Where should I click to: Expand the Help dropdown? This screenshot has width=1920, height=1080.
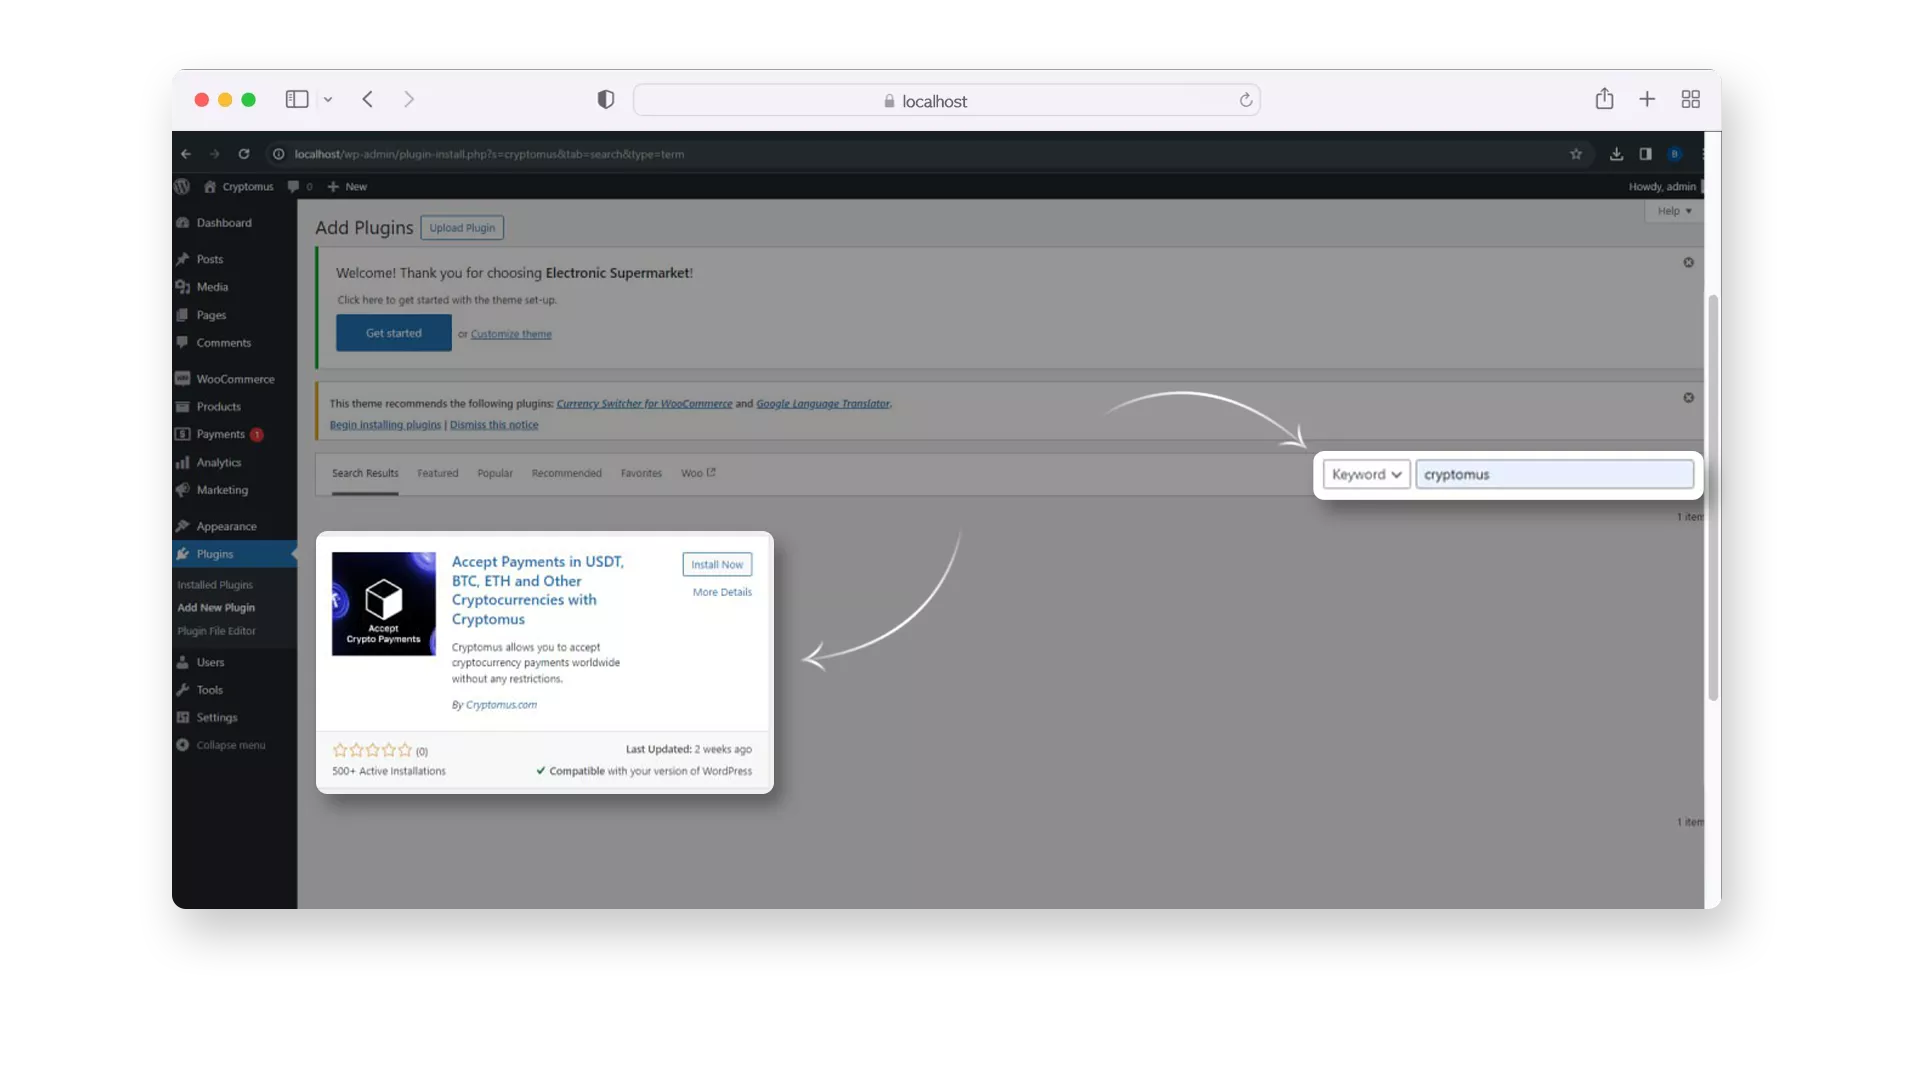coord(1674,211)
